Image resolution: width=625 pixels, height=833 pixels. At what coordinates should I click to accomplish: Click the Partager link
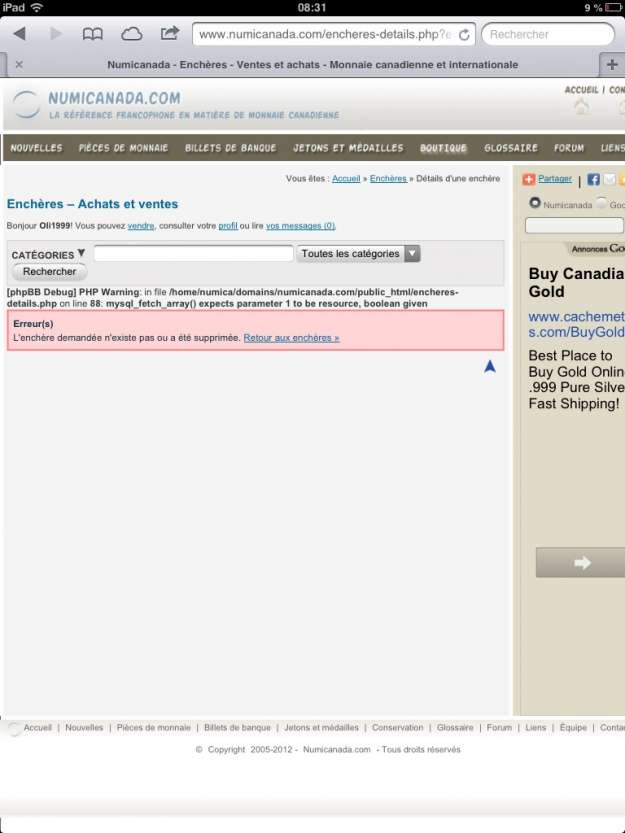(555, 178)
